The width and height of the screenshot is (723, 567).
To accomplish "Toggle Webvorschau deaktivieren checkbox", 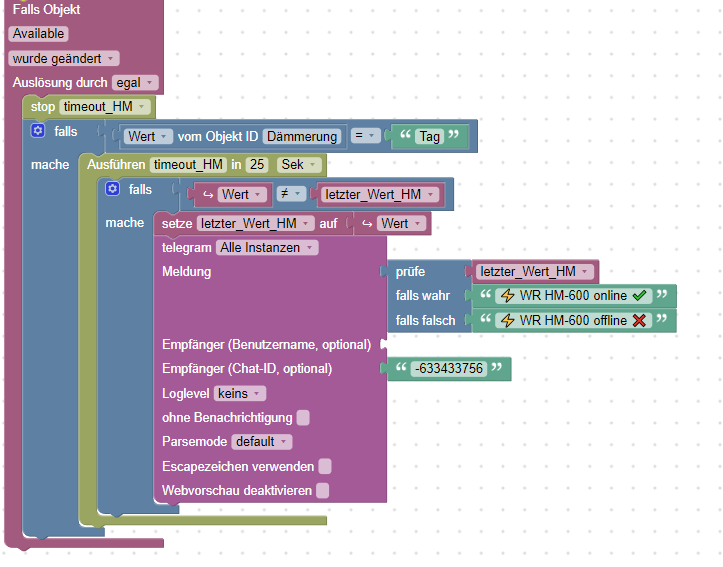I will pyautogui.click(x=323, y=490).
